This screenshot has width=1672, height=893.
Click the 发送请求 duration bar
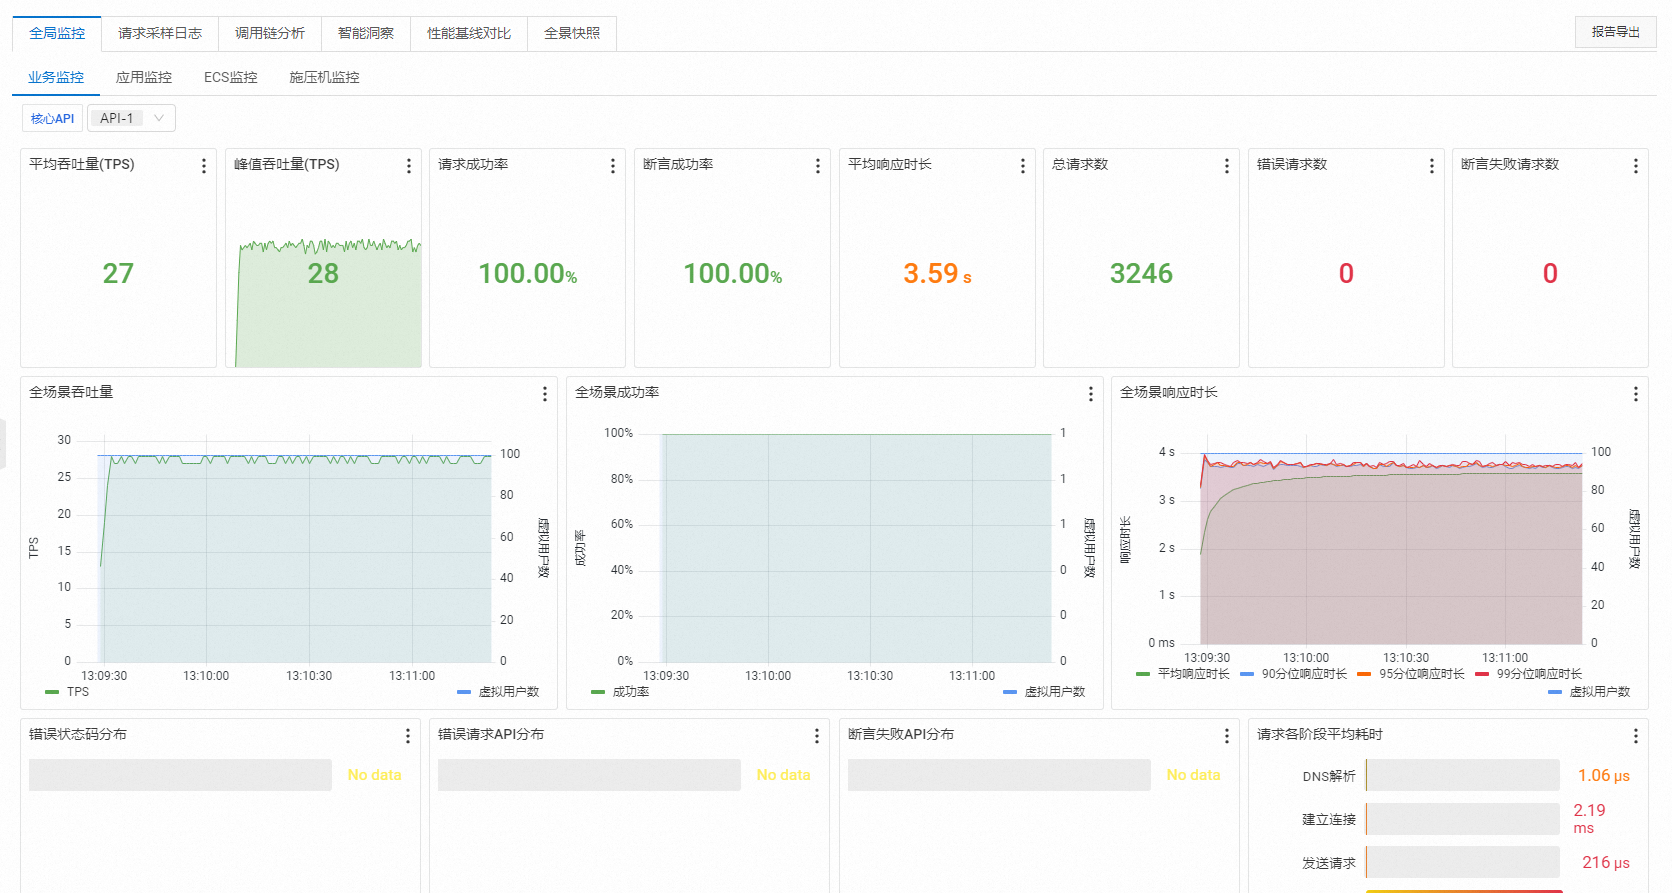point(1463,862)
